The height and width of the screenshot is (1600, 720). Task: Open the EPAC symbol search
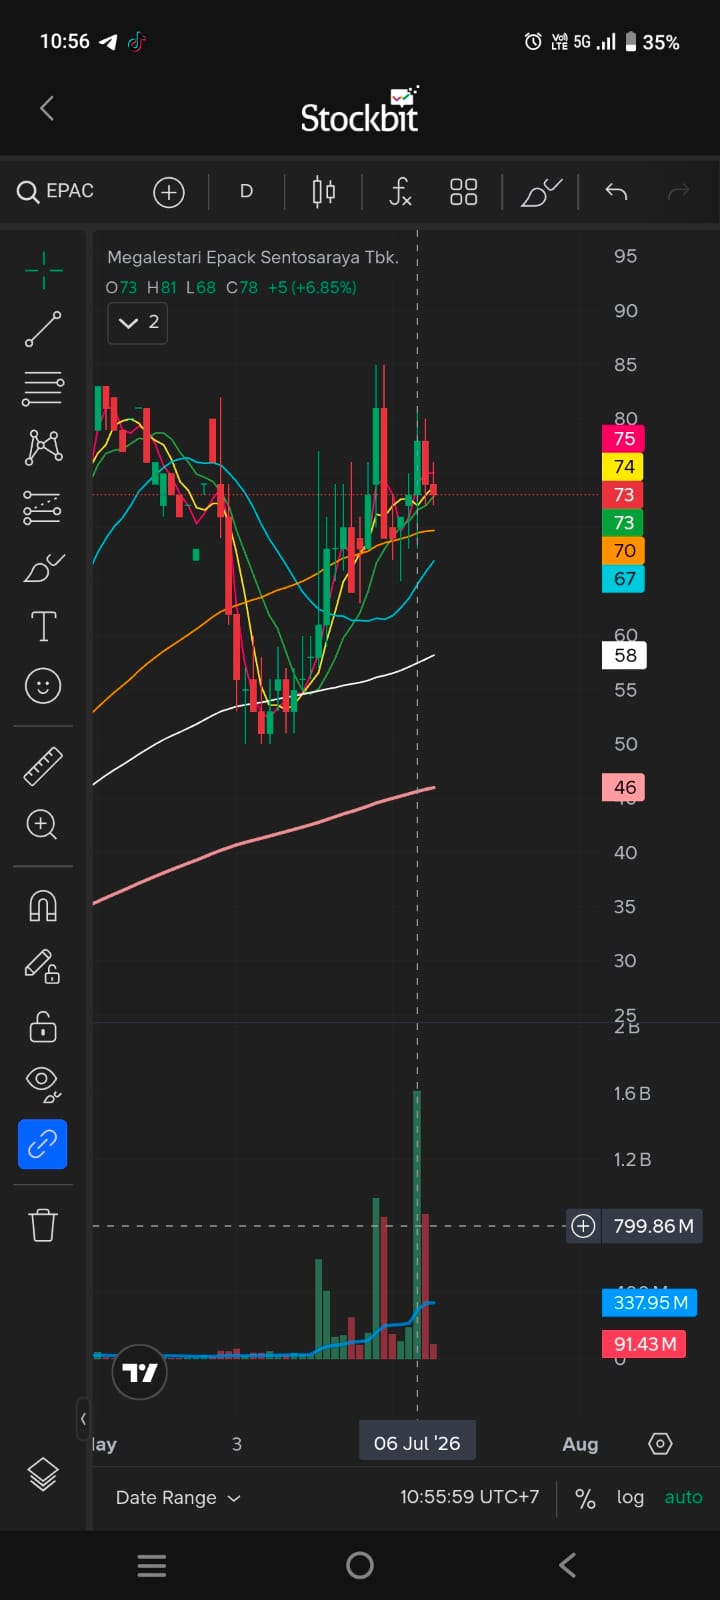[56, 191]
